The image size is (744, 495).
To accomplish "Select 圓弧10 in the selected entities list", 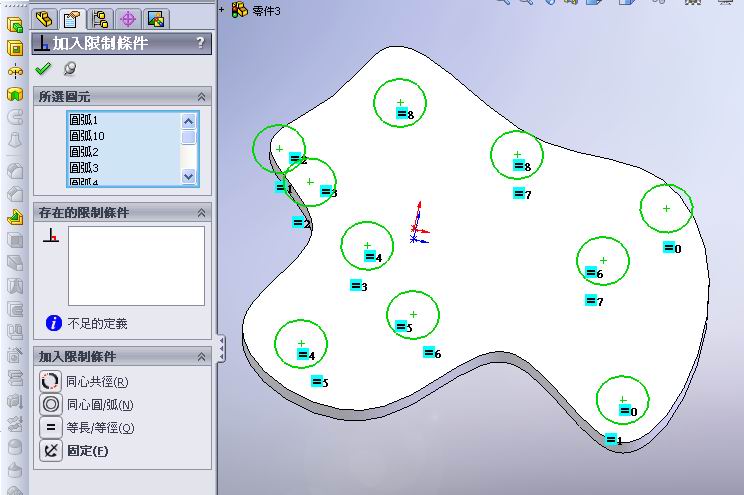I will point(86,135).
